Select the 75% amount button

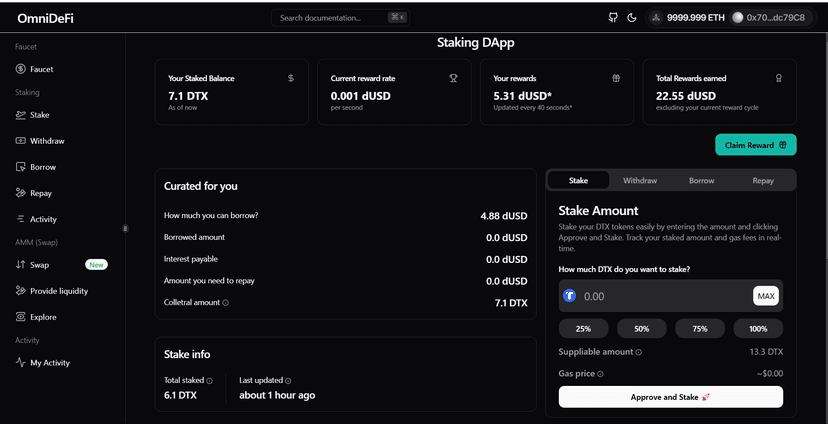[x=700, y=328]
